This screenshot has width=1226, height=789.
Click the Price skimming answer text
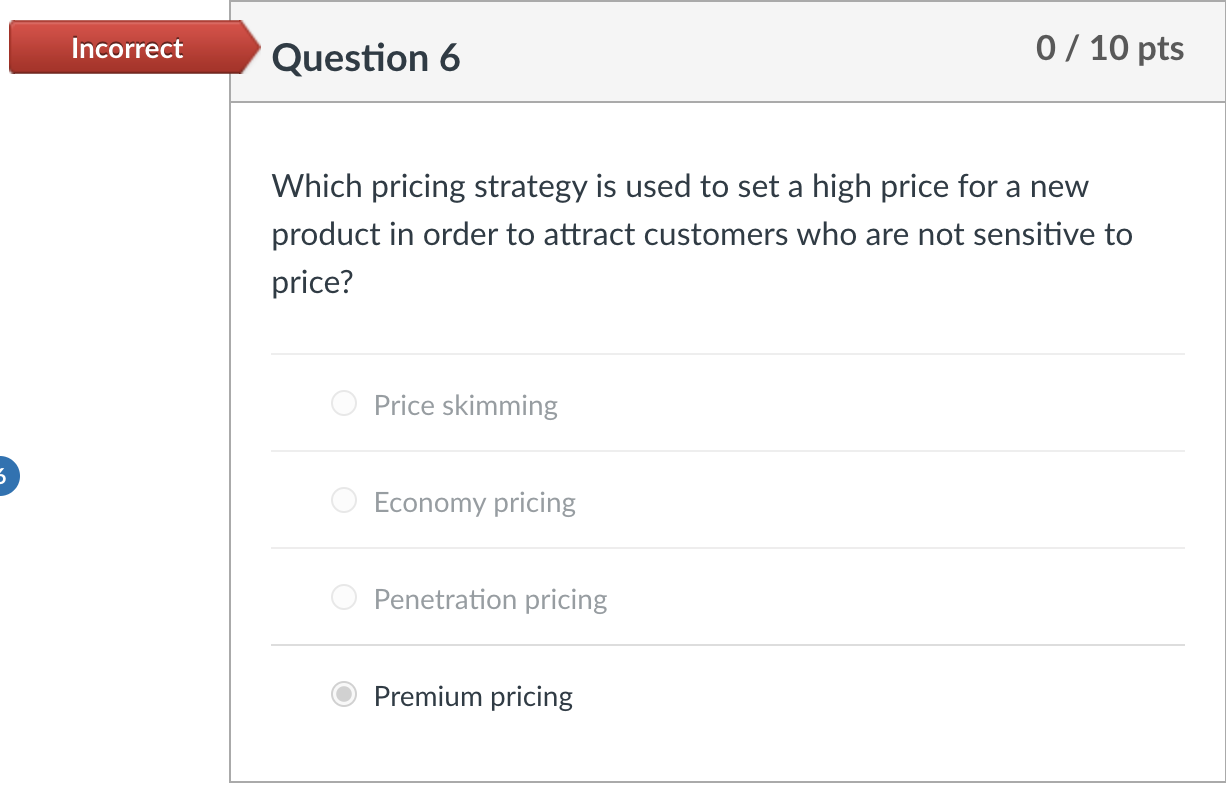click(465, 405)
